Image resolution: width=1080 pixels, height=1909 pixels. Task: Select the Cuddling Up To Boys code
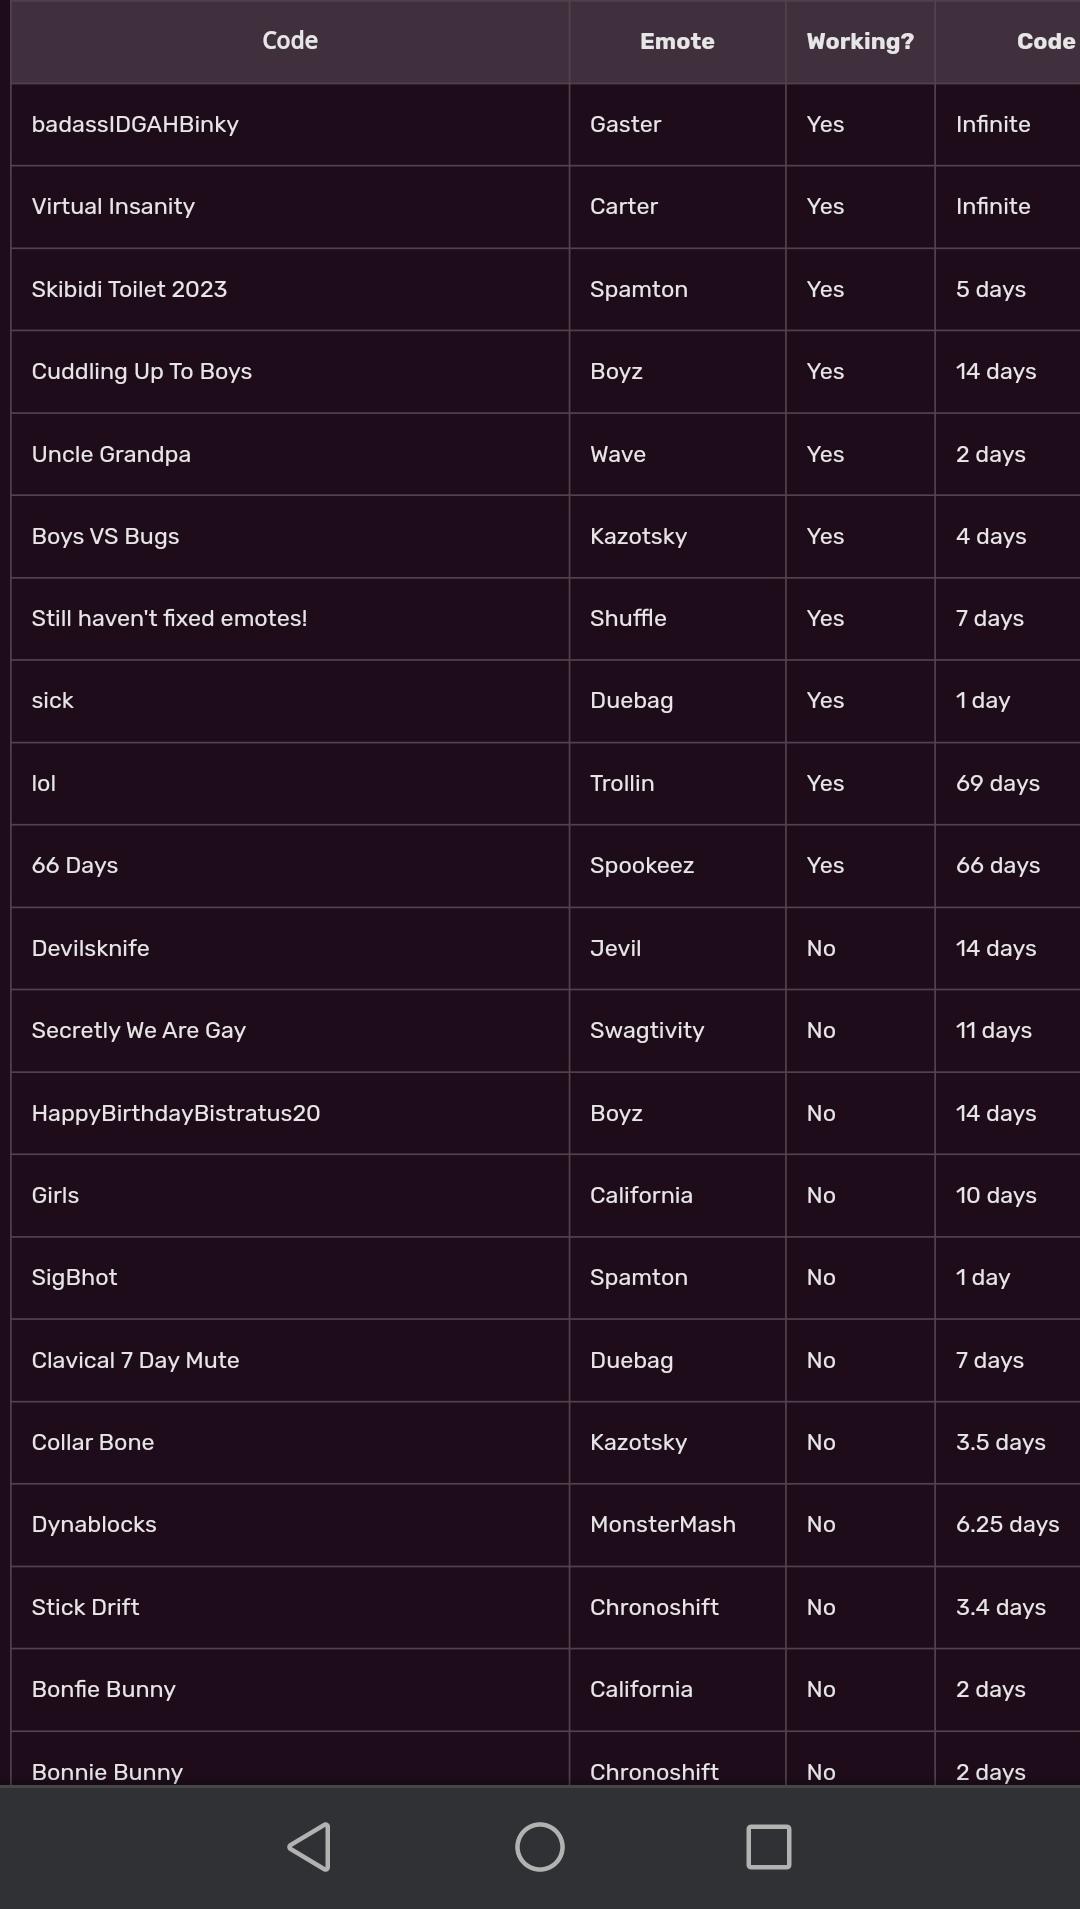(142, 371)
